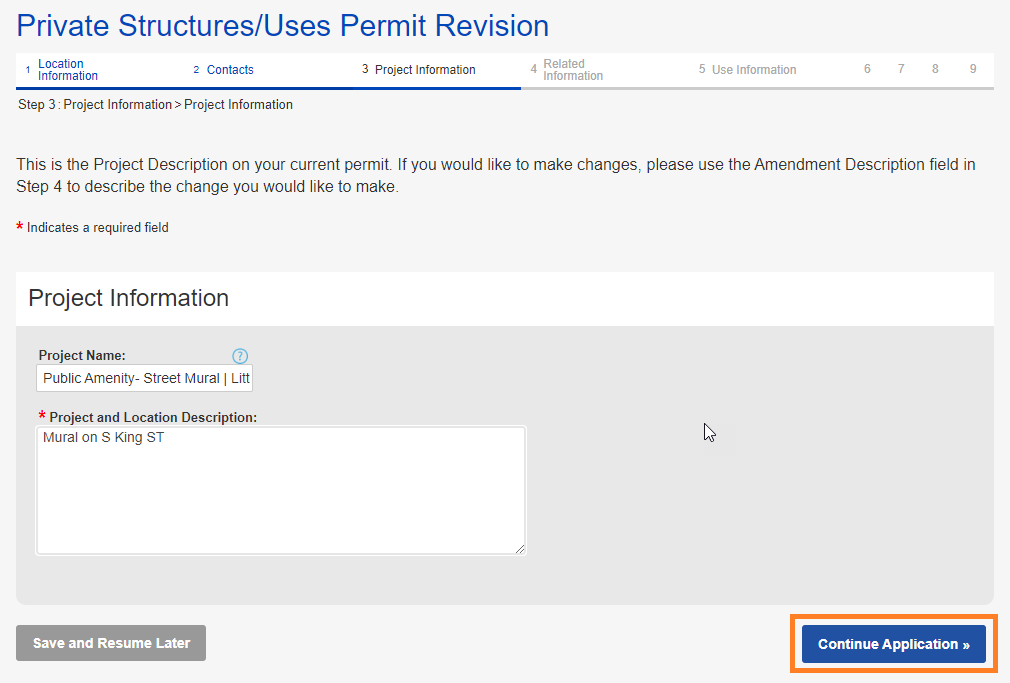Click the Project Information section heading
The height and width of the screenshot is (683, 1010).
129,298
